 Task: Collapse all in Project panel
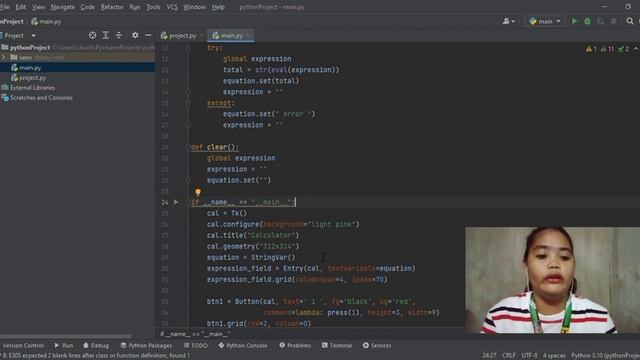pyautogui.click(x=118, y=36)
